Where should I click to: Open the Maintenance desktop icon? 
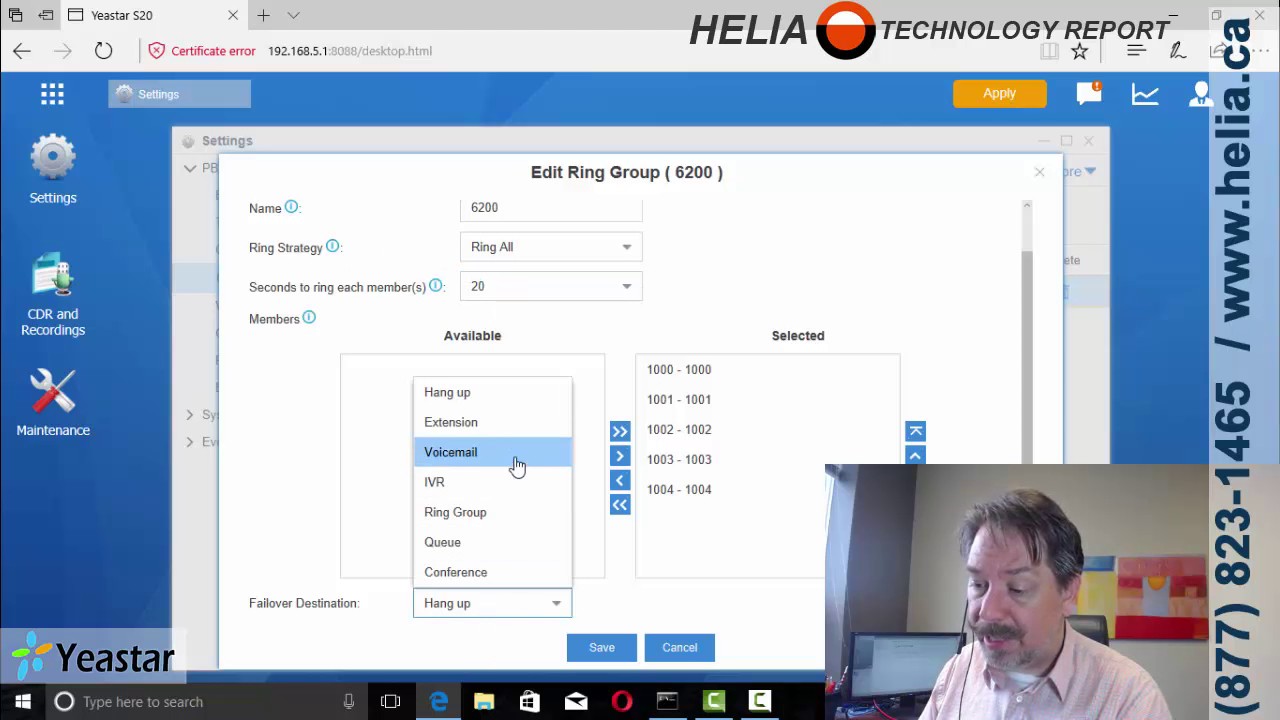53,403
